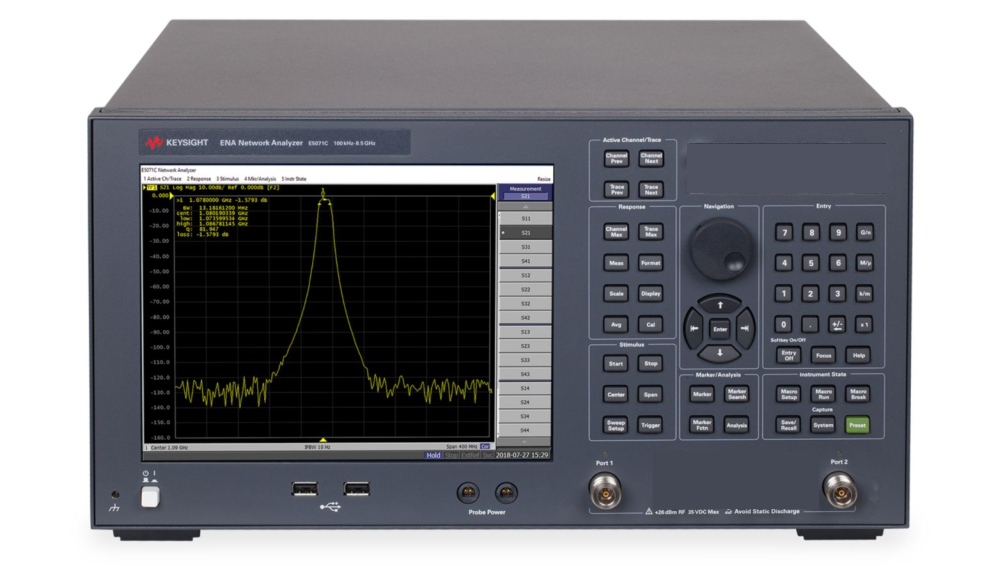Select the Display key
1005x566 pixels.
651,294
